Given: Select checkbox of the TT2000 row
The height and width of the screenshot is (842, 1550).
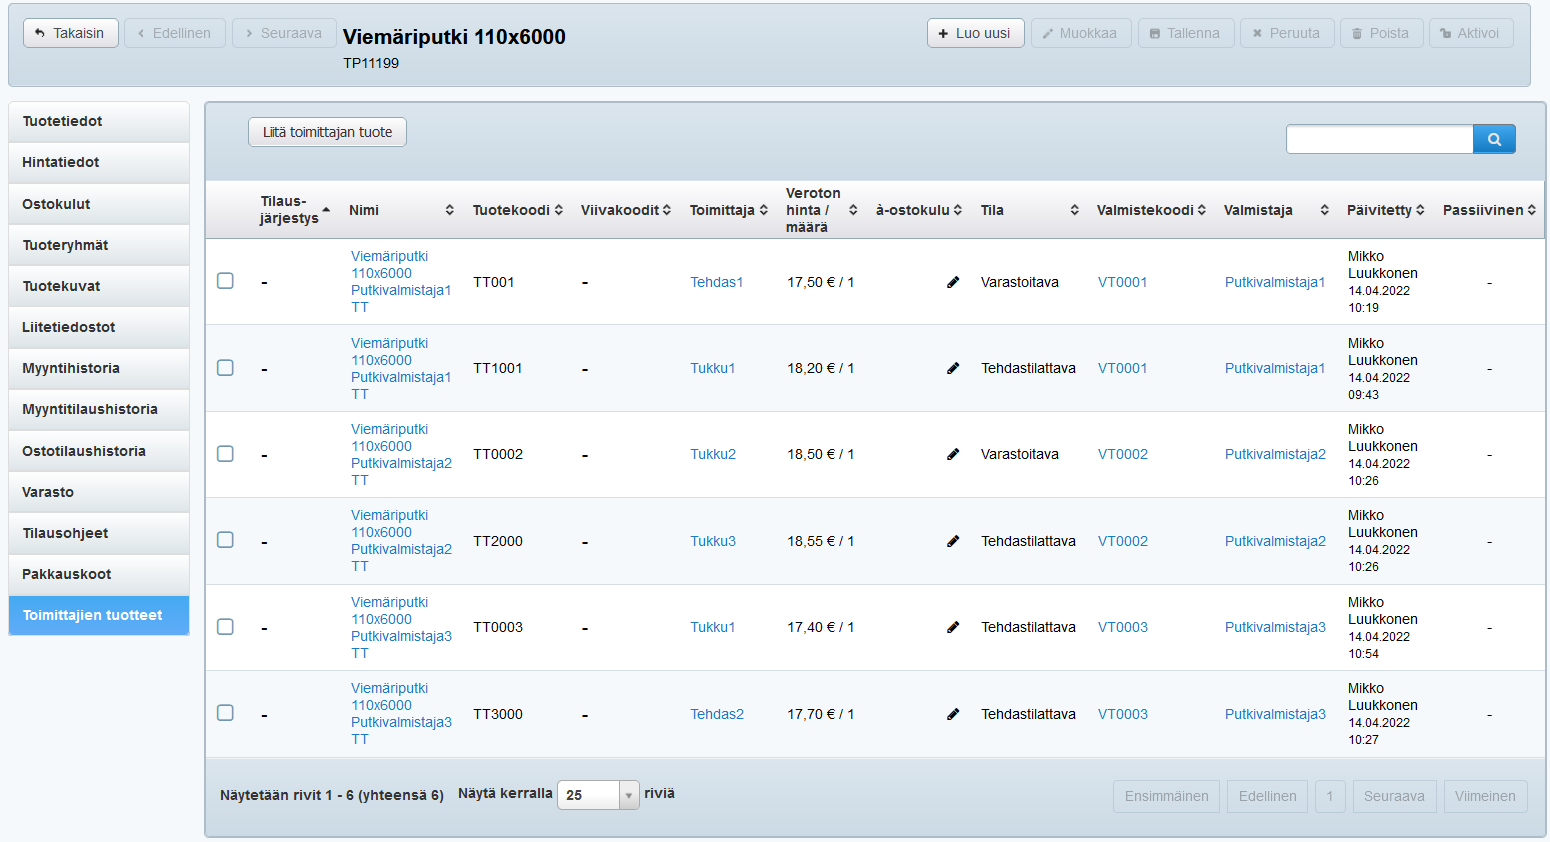Looking at the screenshot, I should coord(226,540).
